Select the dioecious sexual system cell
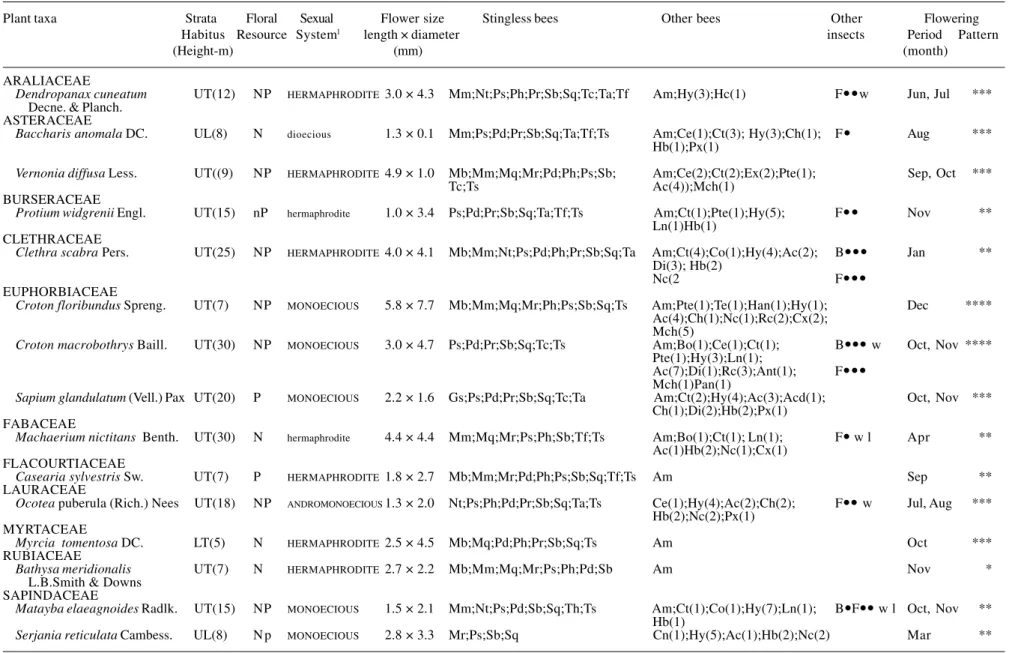This screenshot has width=1024, height=653. pyautogui.click(x=309, y=135)
